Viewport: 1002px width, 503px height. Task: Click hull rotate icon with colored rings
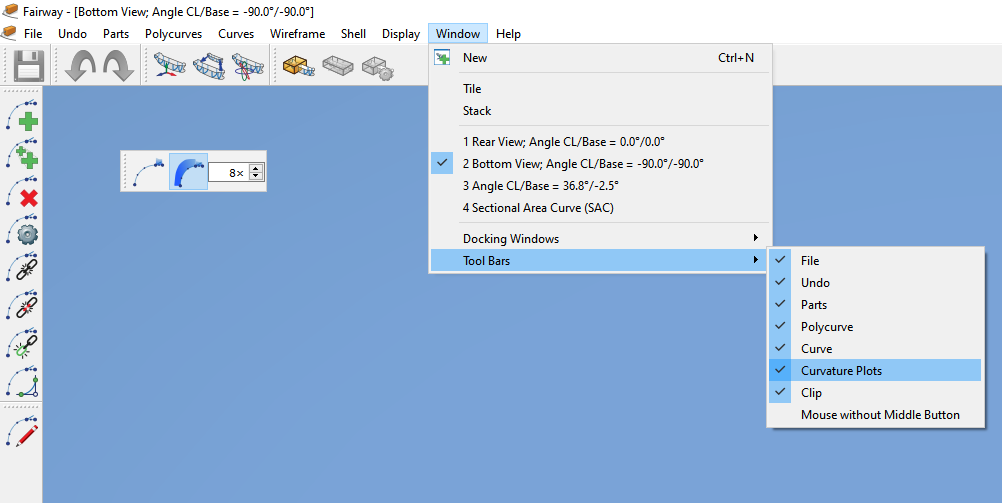pos(248,66)
